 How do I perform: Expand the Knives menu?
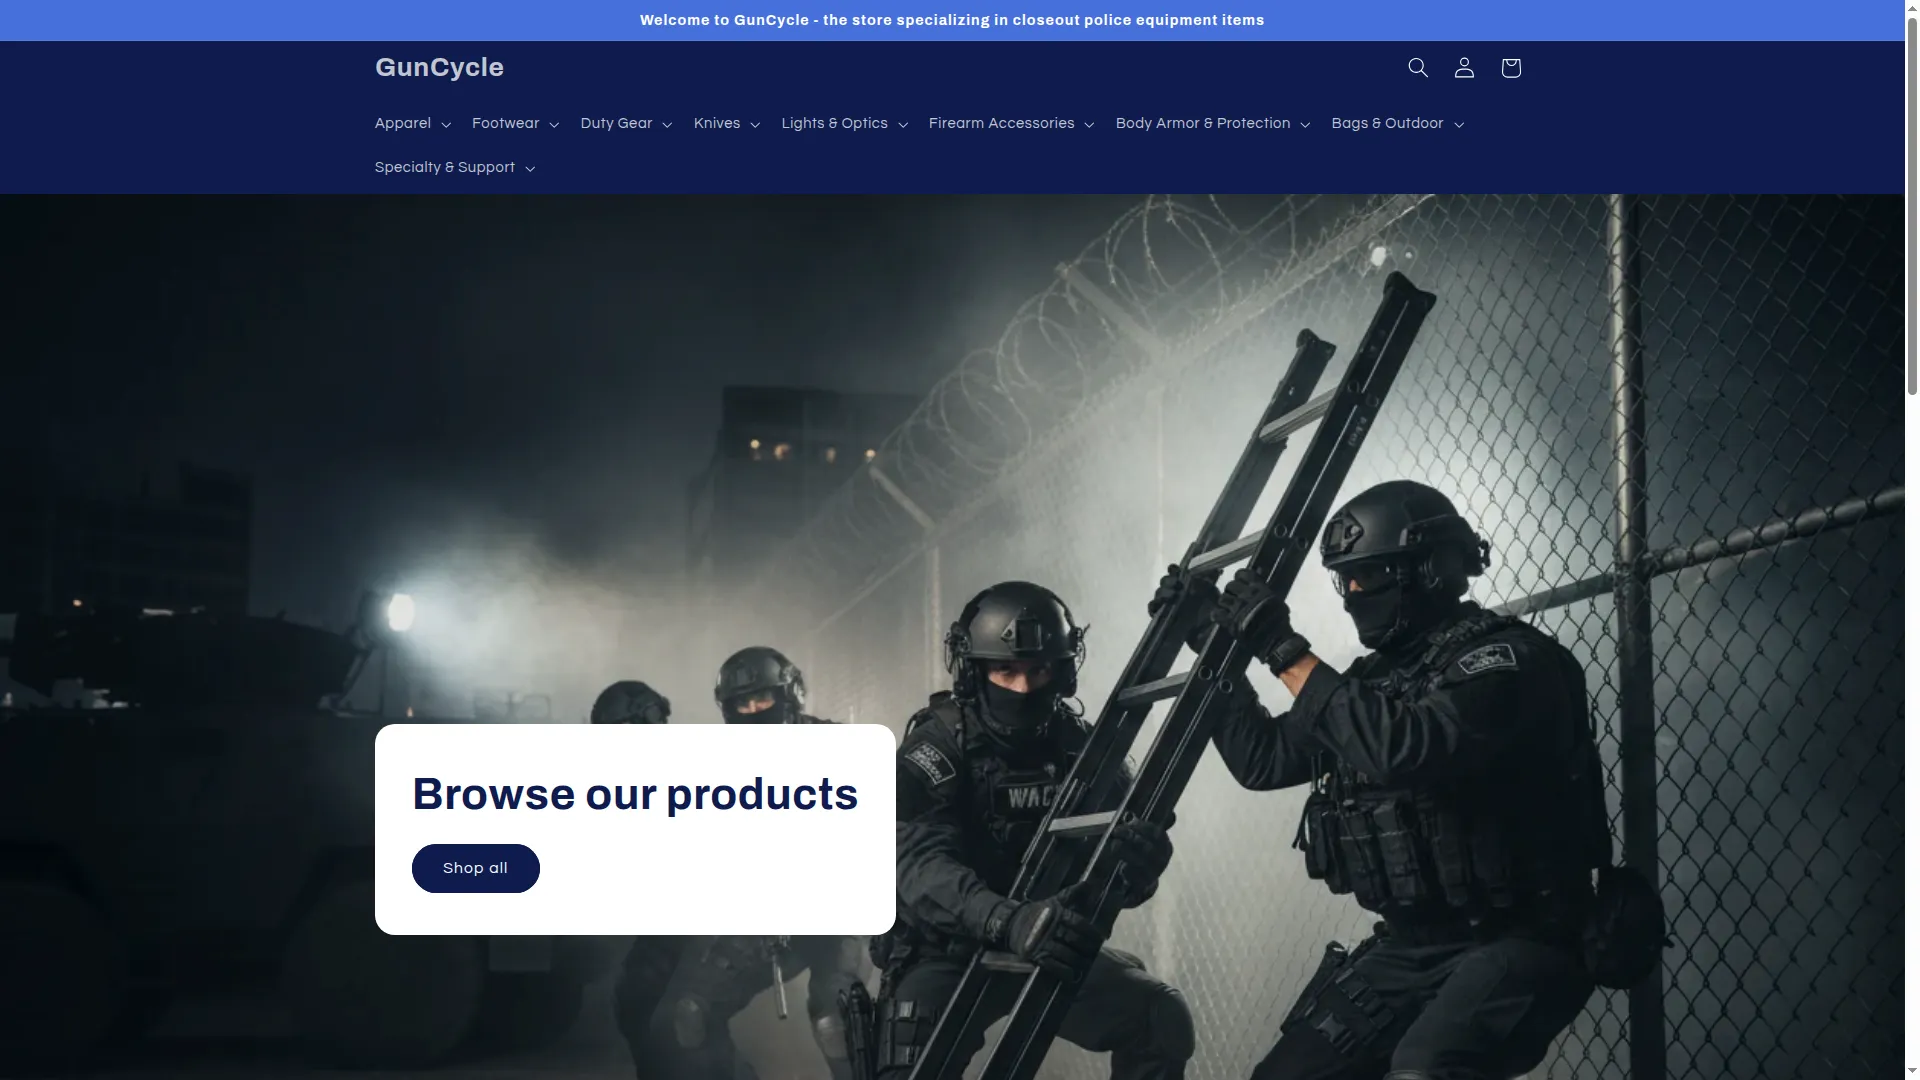[x=727, y=123]
